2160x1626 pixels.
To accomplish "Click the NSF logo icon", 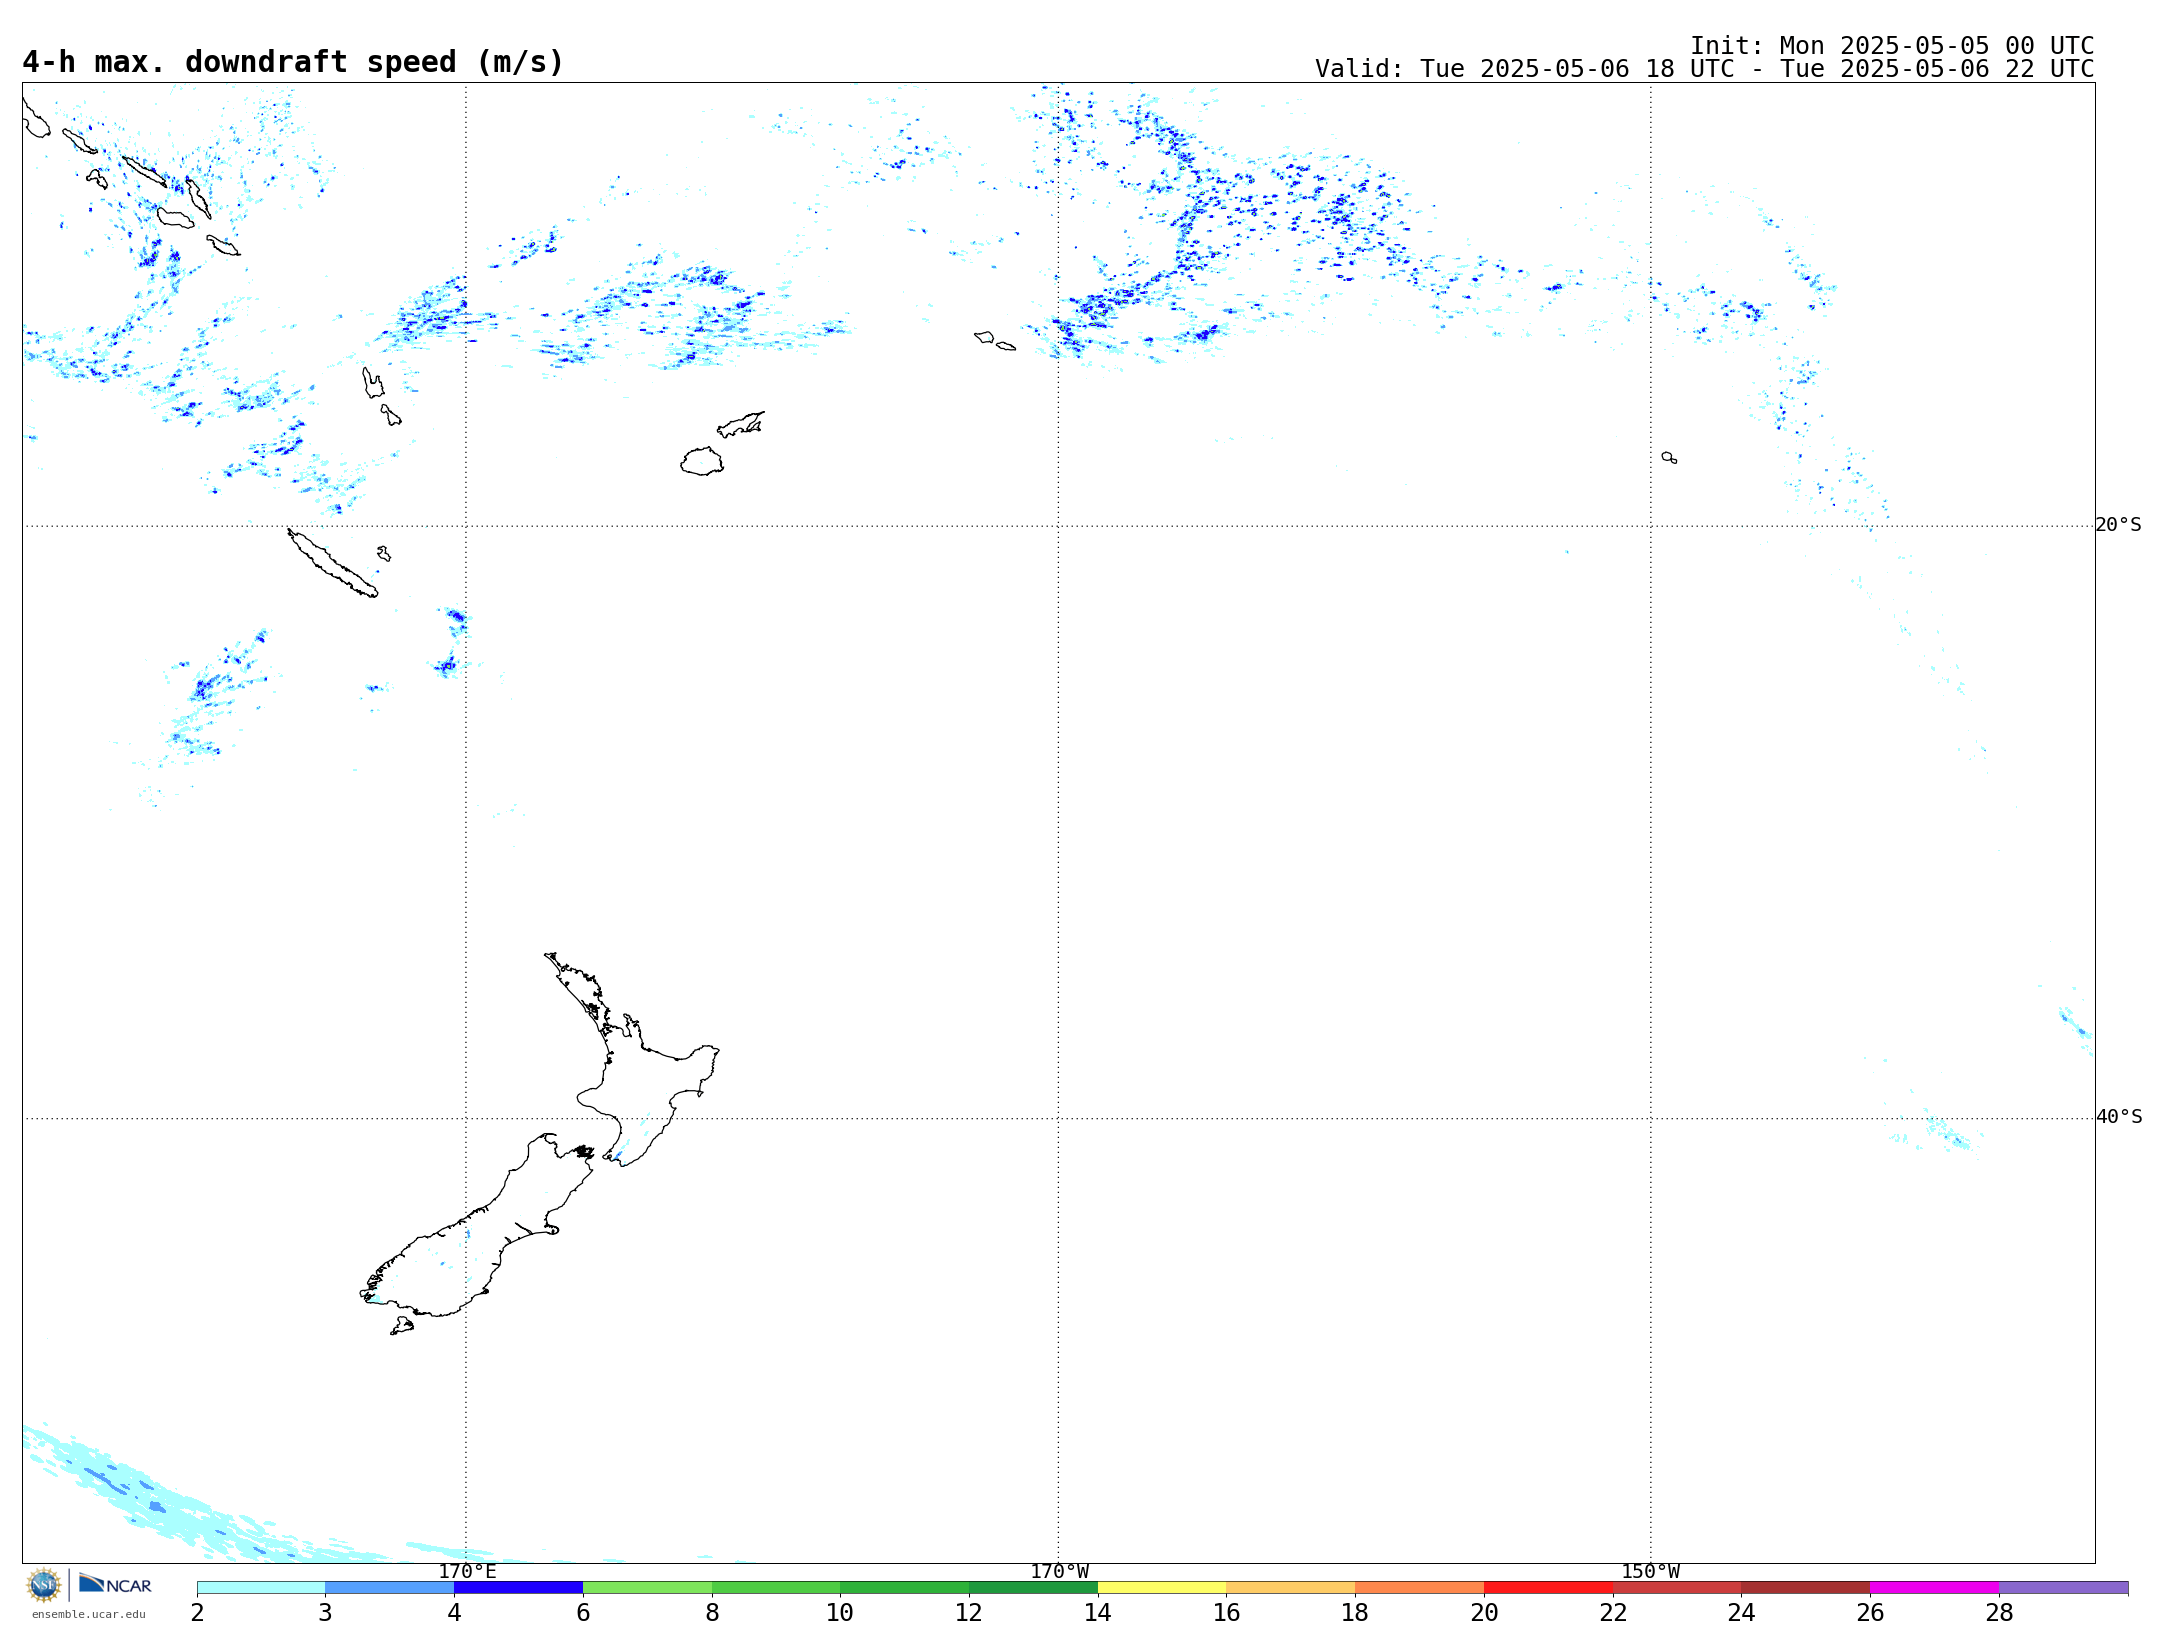I will point(44,1585).
